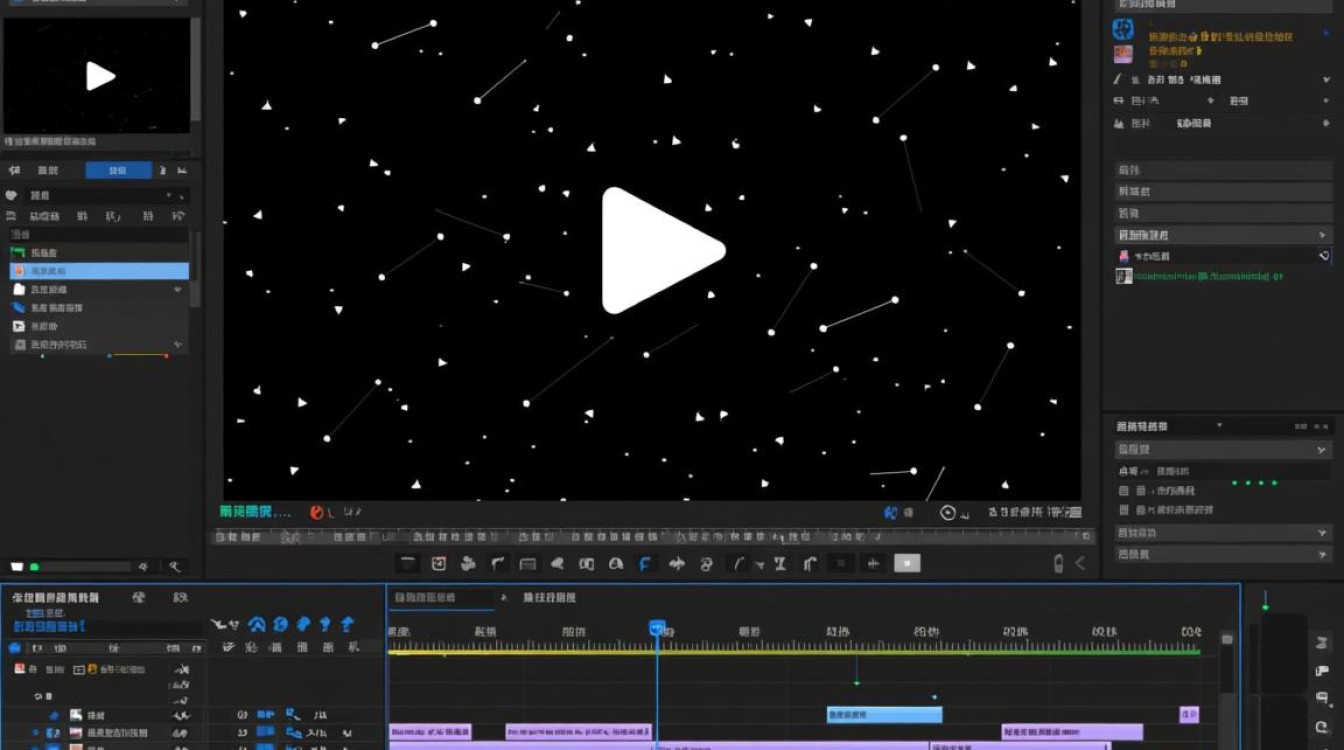The width and height of the screenshot is (1344, 750).
Task: Toggle the blue eye icon in track header row
Action: tap(14, 647)
